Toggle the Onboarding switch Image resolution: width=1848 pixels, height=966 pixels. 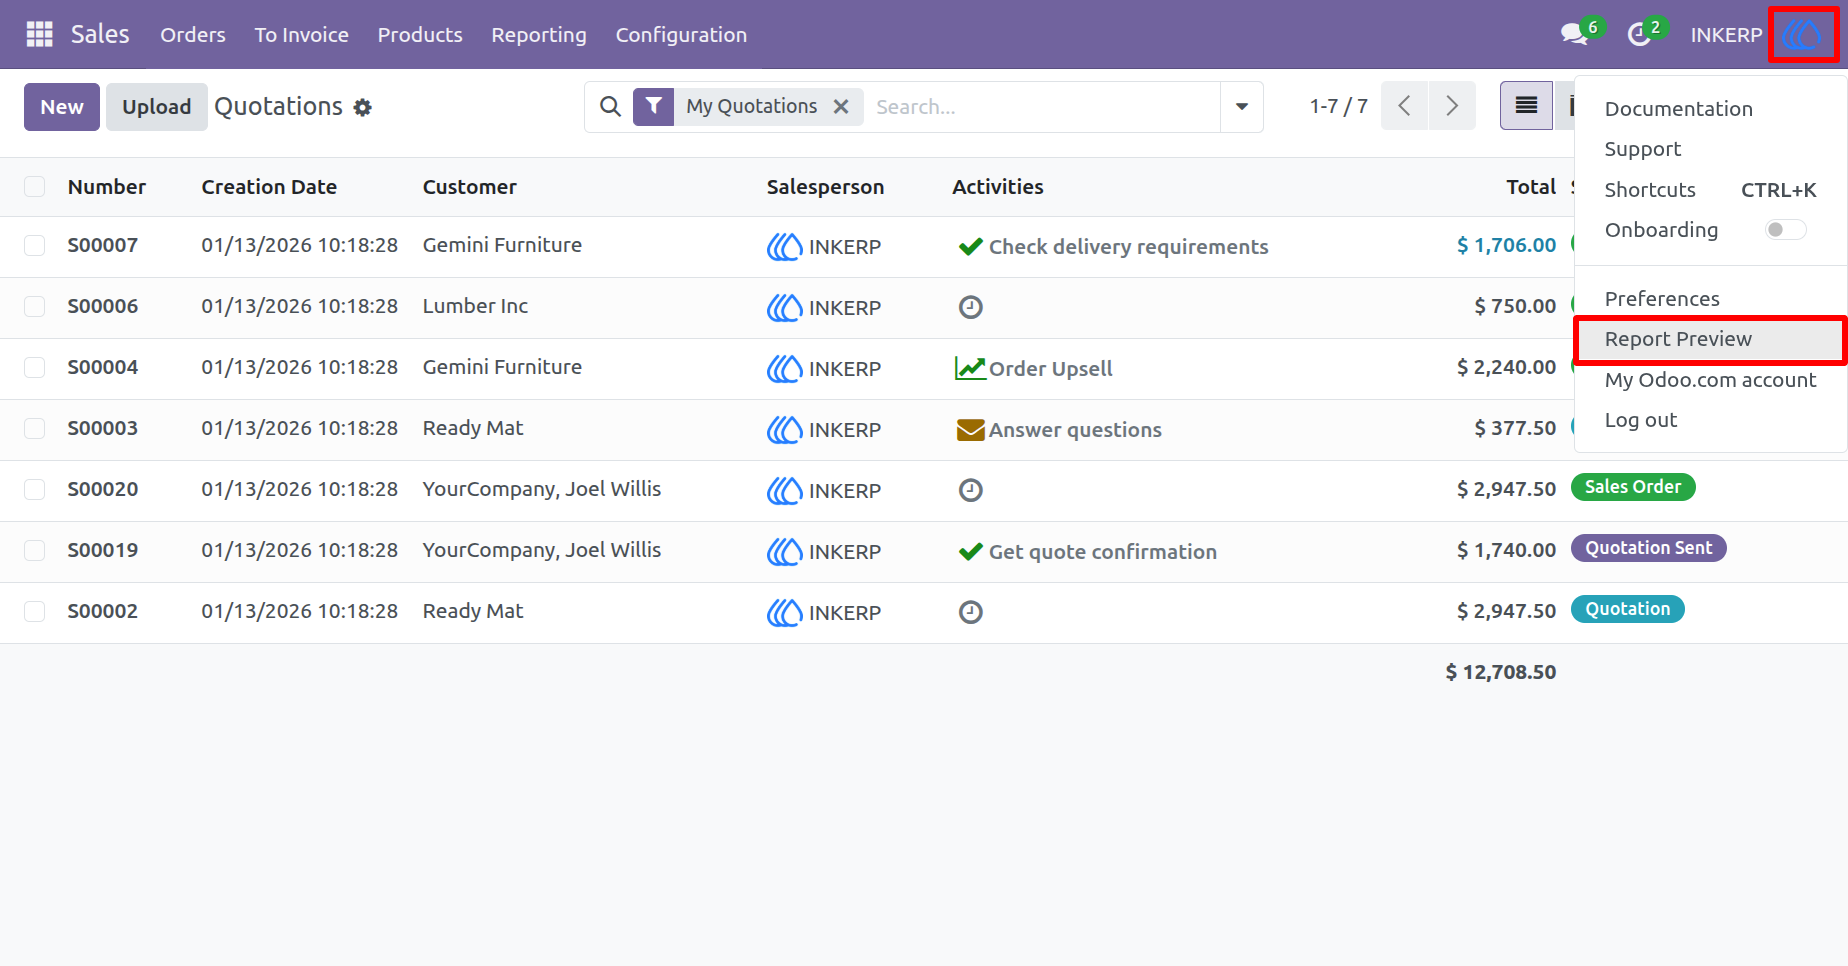click(1785, 230)
